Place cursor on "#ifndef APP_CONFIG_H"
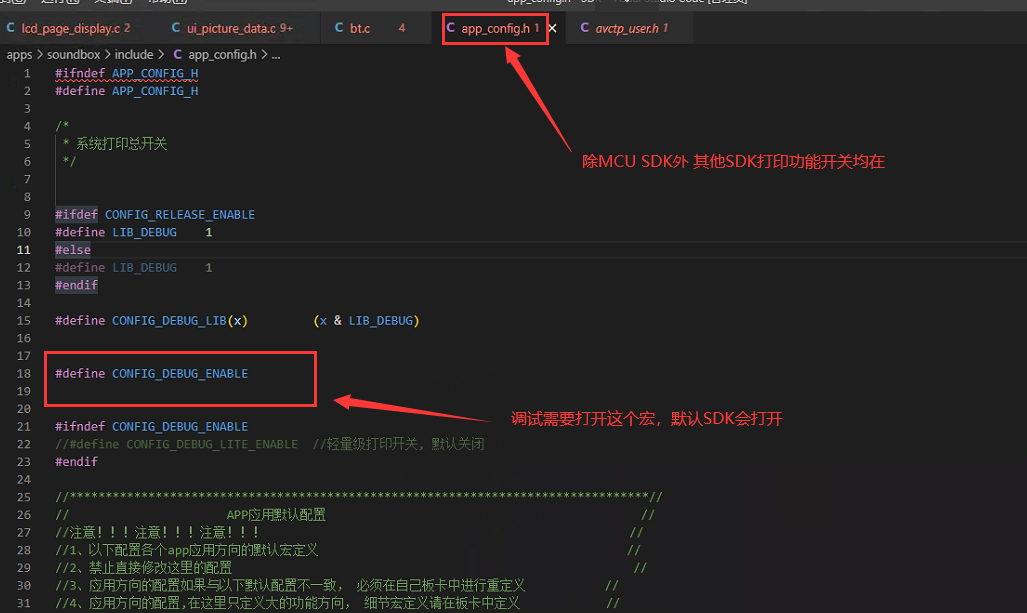 tap(126, 73)
